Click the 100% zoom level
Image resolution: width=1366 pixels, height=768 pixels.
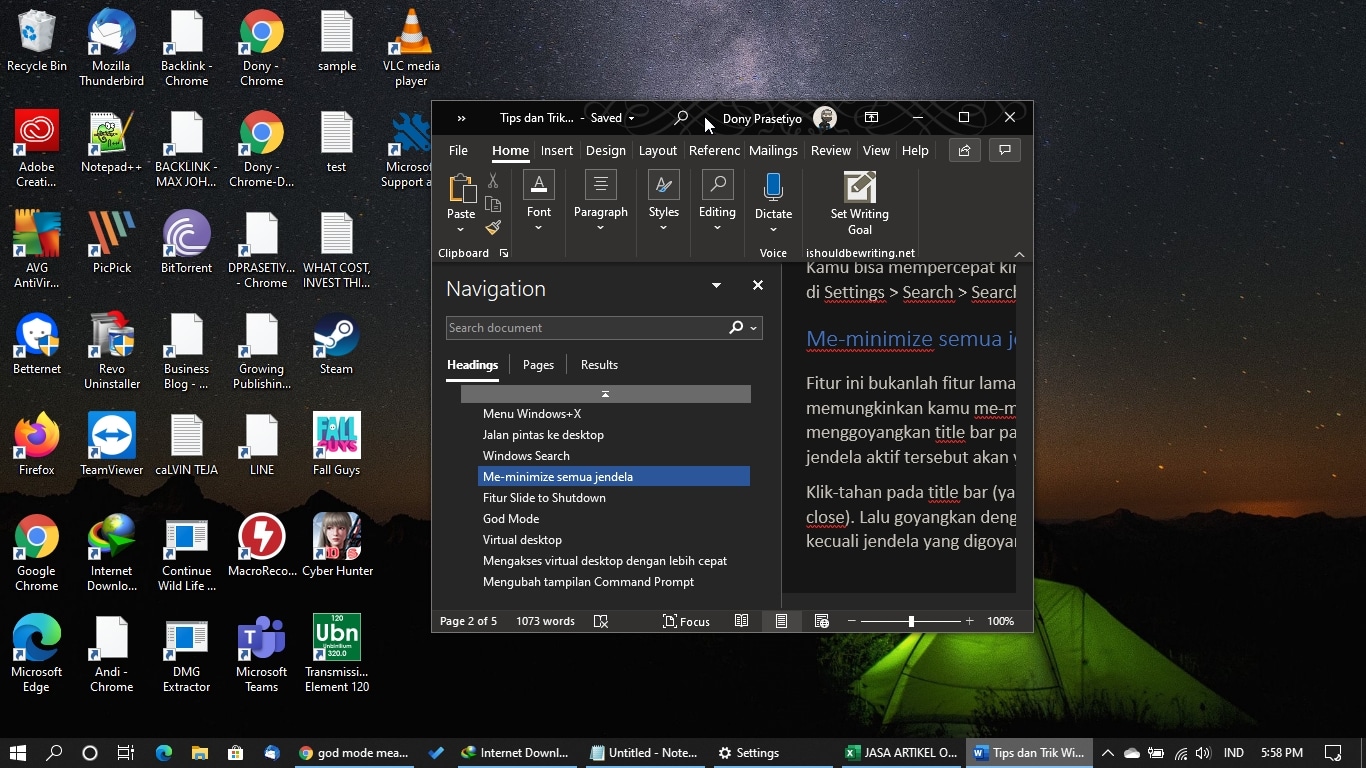(x=1000, y=621)
